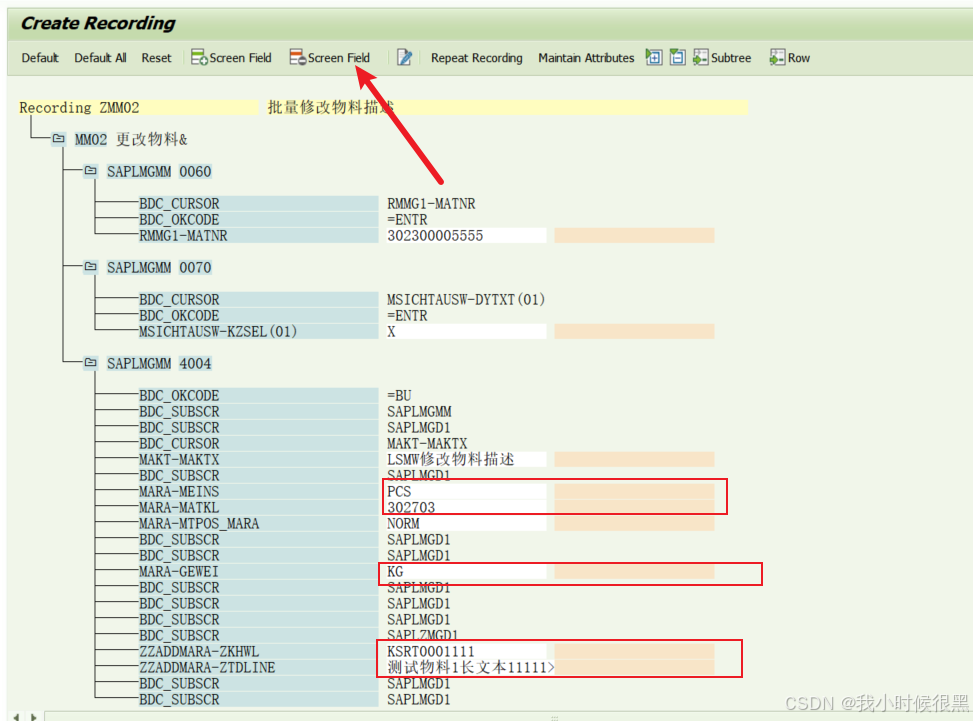Click the NORM value field for MARA-MTPOS_MARA
The width and height of the screenshot is (973, 721).
click(465, 524)
